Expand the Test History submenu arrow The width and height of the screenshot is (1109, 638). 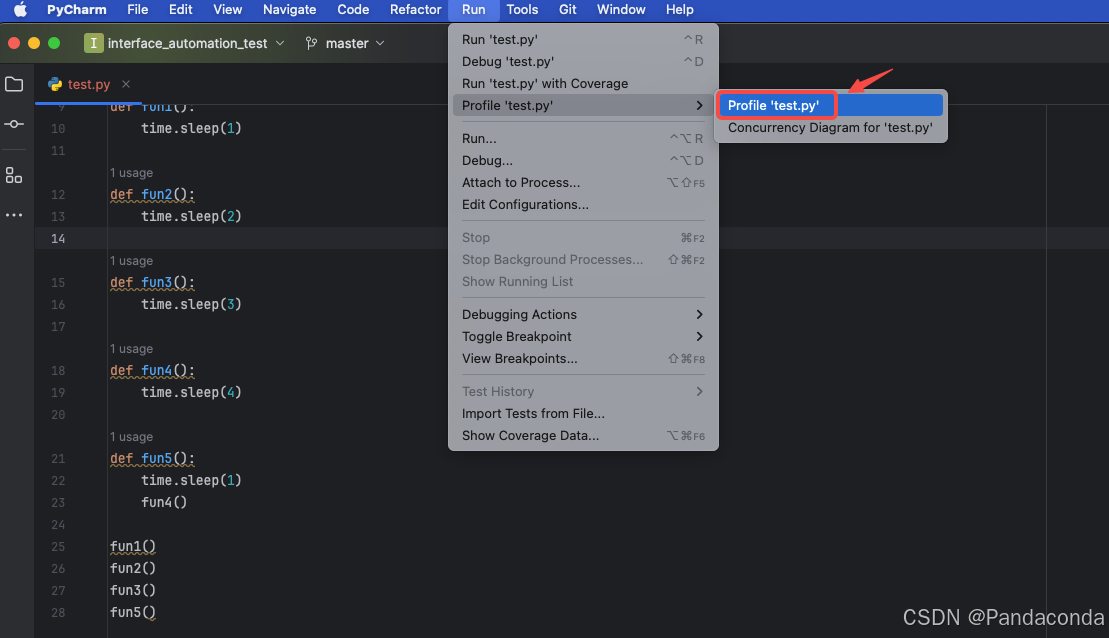[x=699, y=391]
